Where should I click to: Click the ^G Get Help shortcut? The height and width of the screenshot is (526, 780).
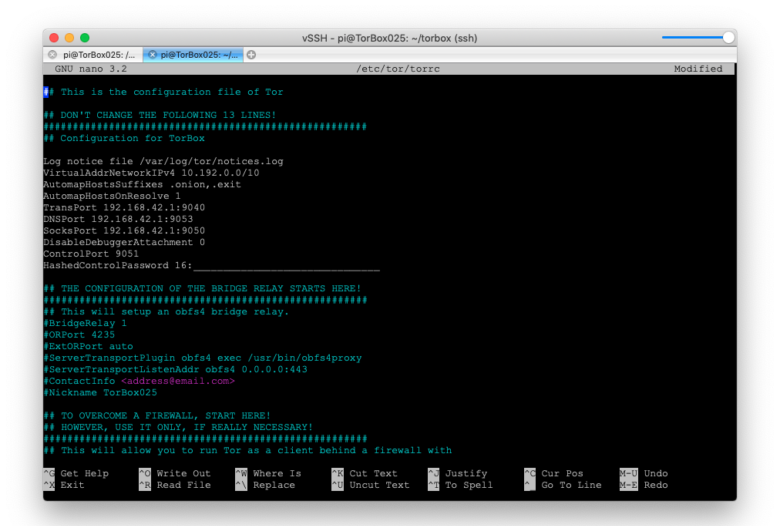pyautogui.click(x=76, y=473)
